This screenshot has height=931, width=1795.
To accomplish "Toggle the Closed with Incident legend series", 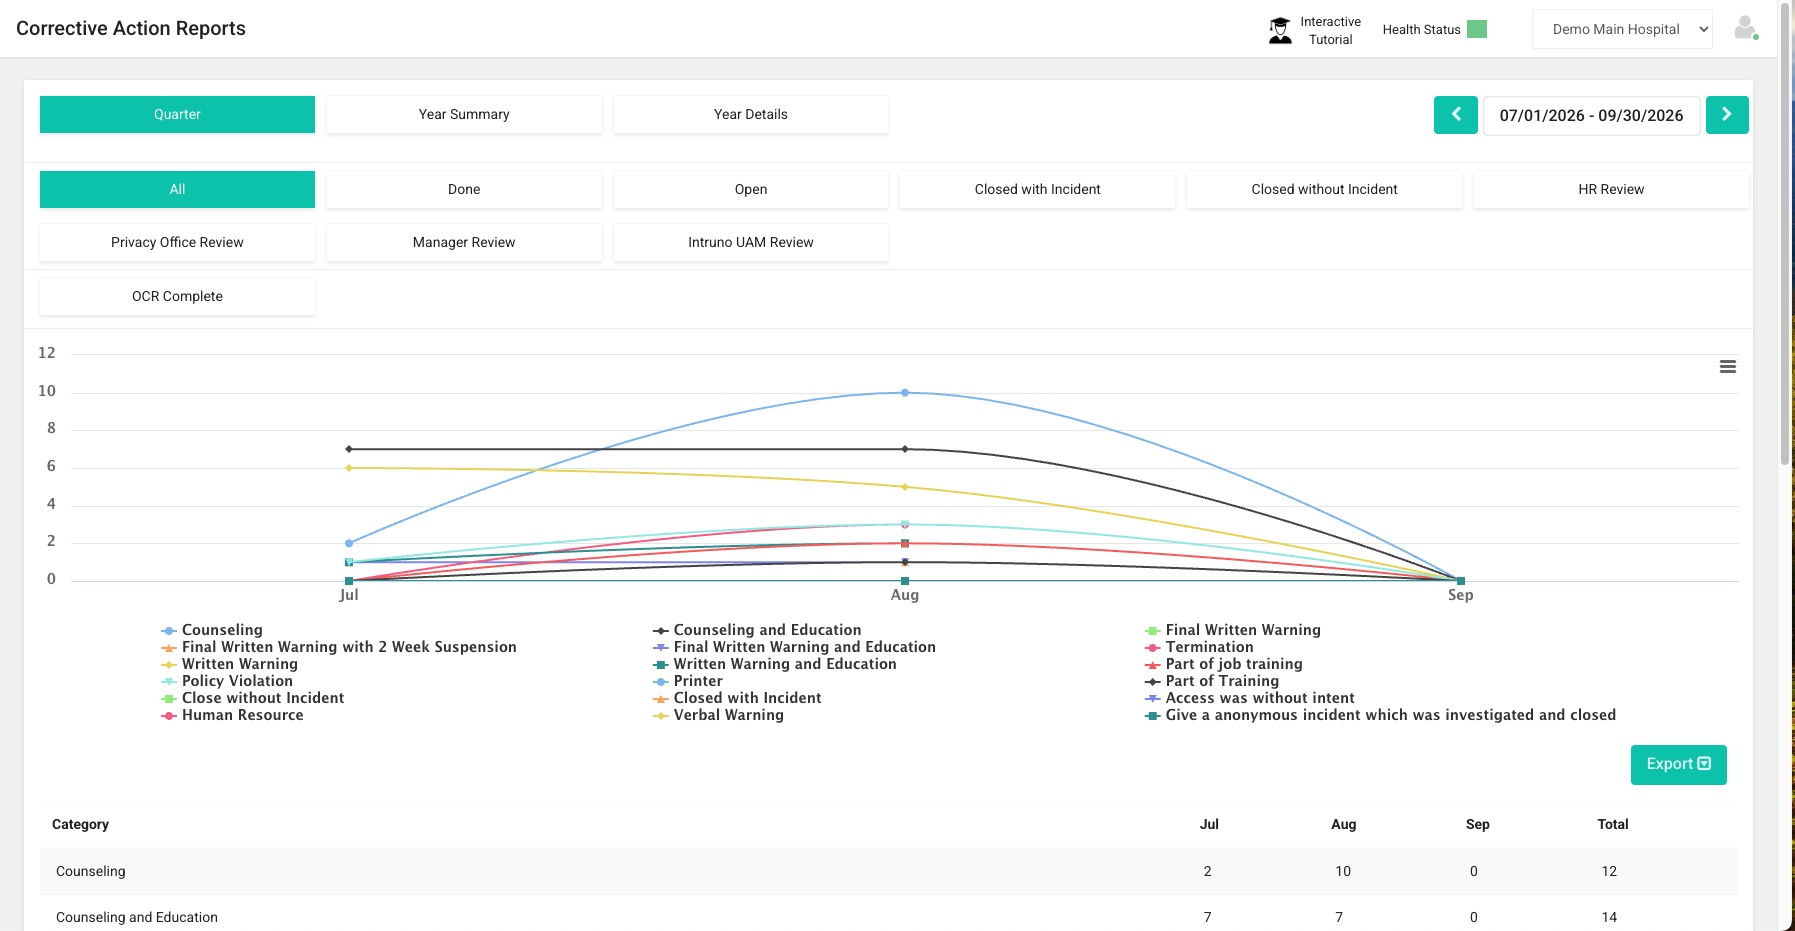I will (737, 698).
